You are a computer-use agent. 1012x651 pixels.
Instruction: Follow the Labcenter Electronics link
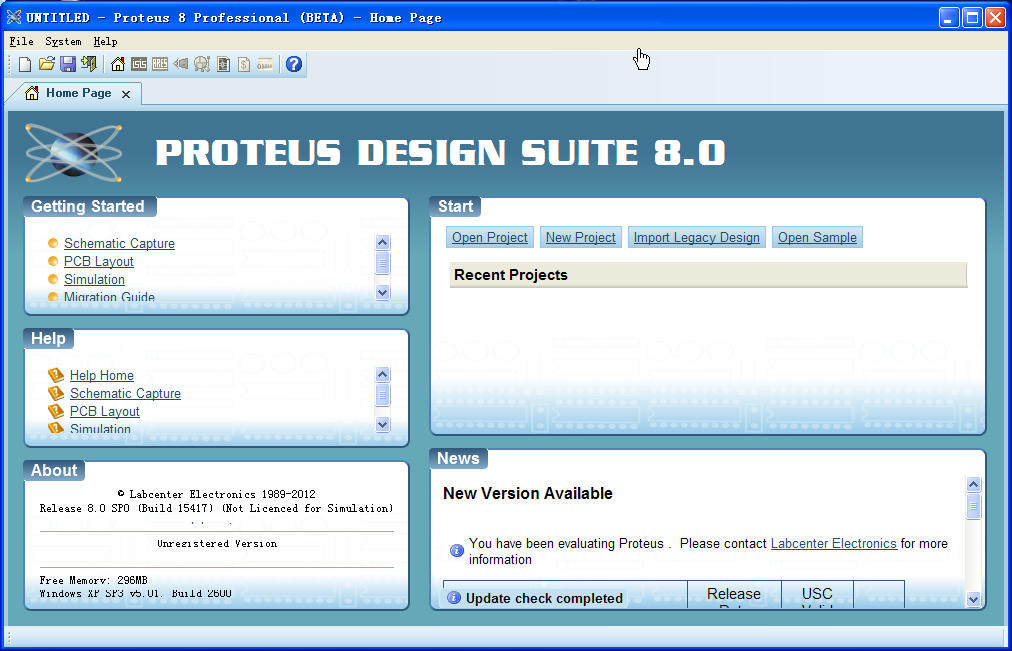[x=833, y=543]
